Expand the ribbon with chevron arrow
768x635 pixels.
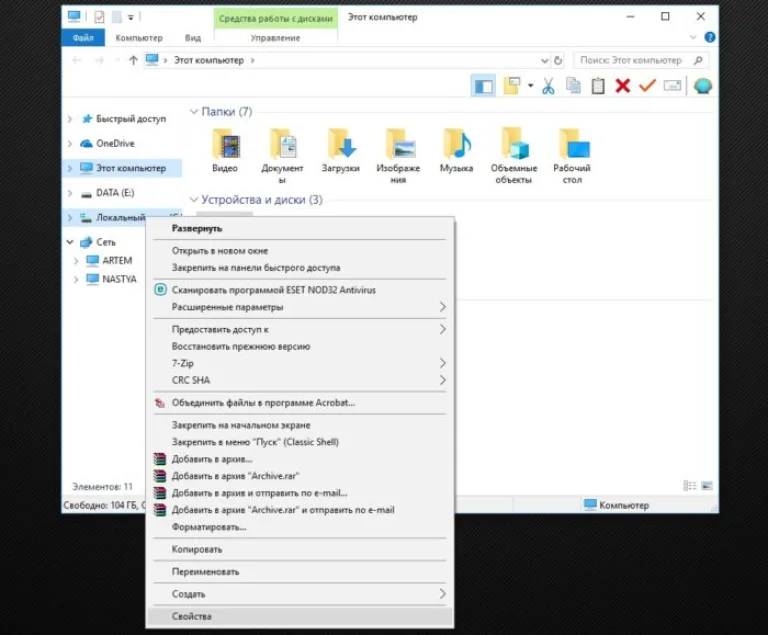pos(693,37)
